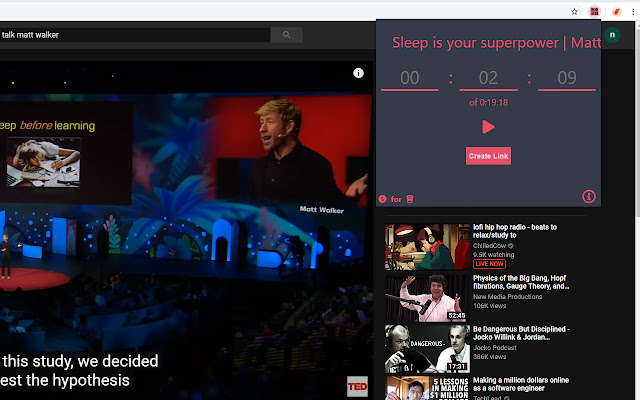This screenshot has height=400, width=640.
Task: Open the info circle icon in popup
Action: click(x=589, y=197)
